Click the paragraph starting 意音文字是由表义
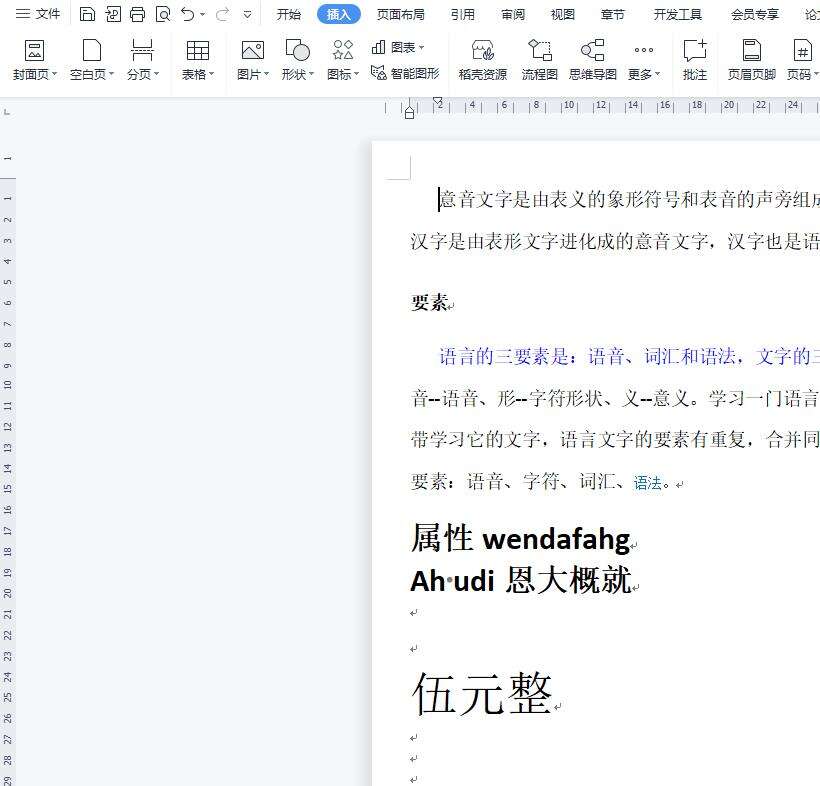This screenshot has width=820, height=786. pos(629,199)
